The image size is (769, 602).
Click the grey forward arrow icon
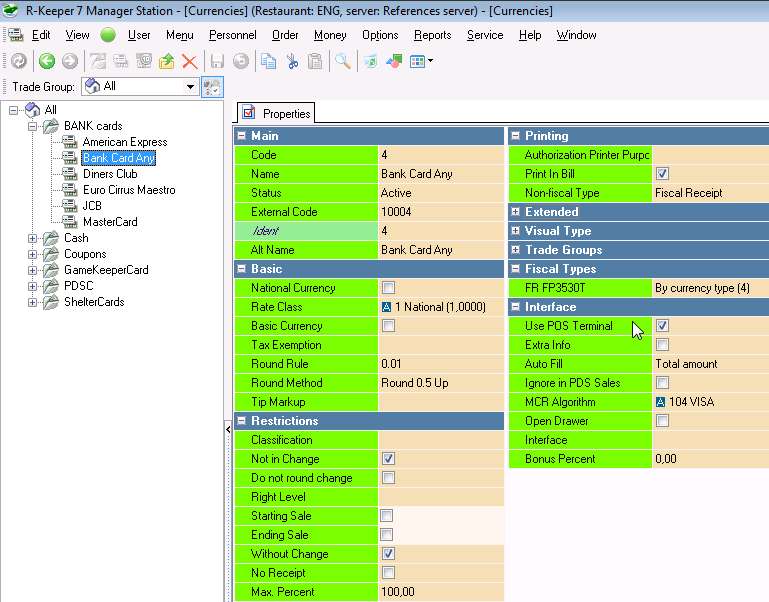(x=70, y=61)
